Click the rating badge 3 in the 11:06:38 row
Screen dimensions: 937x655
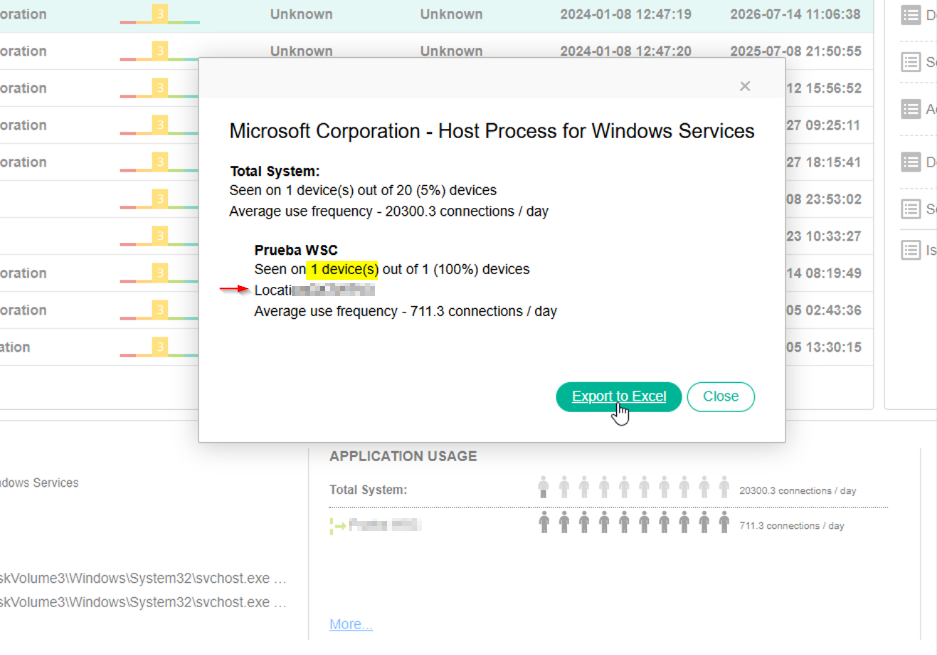(160, 14)
